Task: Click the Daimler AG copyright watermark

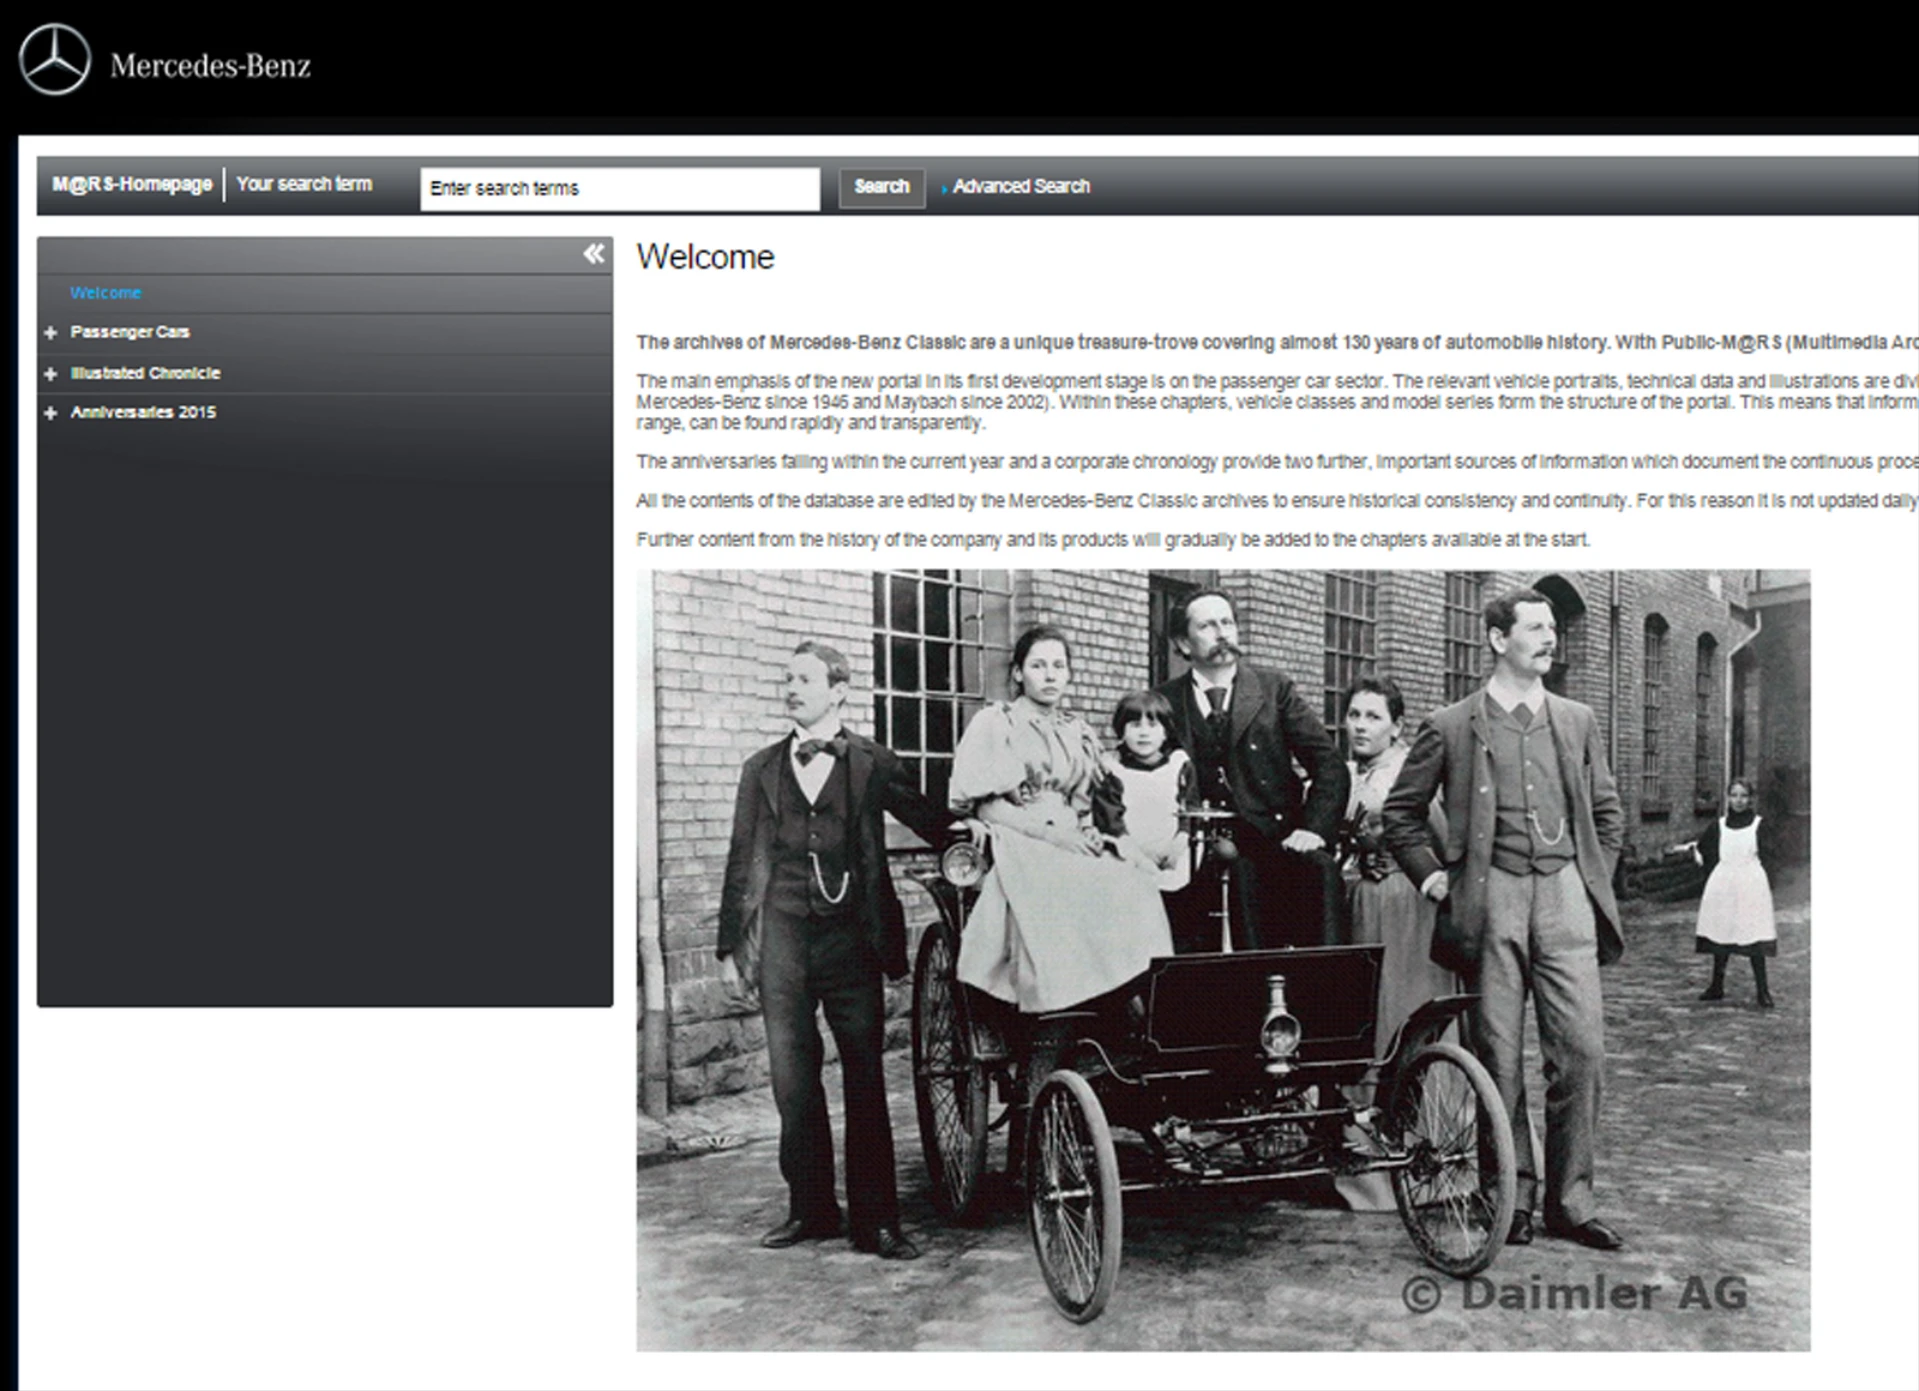Action: [x=1574, y=1293]
